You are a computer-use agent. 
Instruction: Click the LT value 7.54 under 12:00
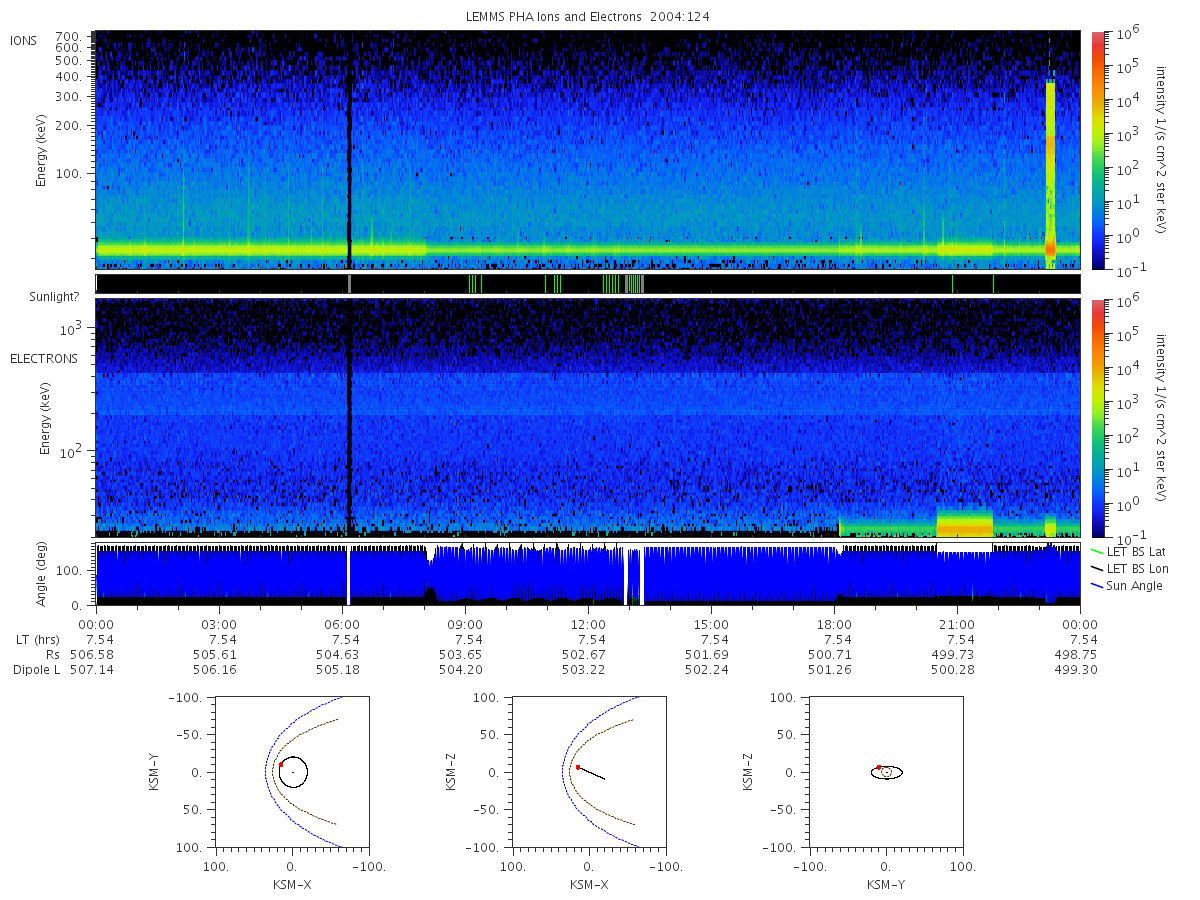tap(592, 639)
